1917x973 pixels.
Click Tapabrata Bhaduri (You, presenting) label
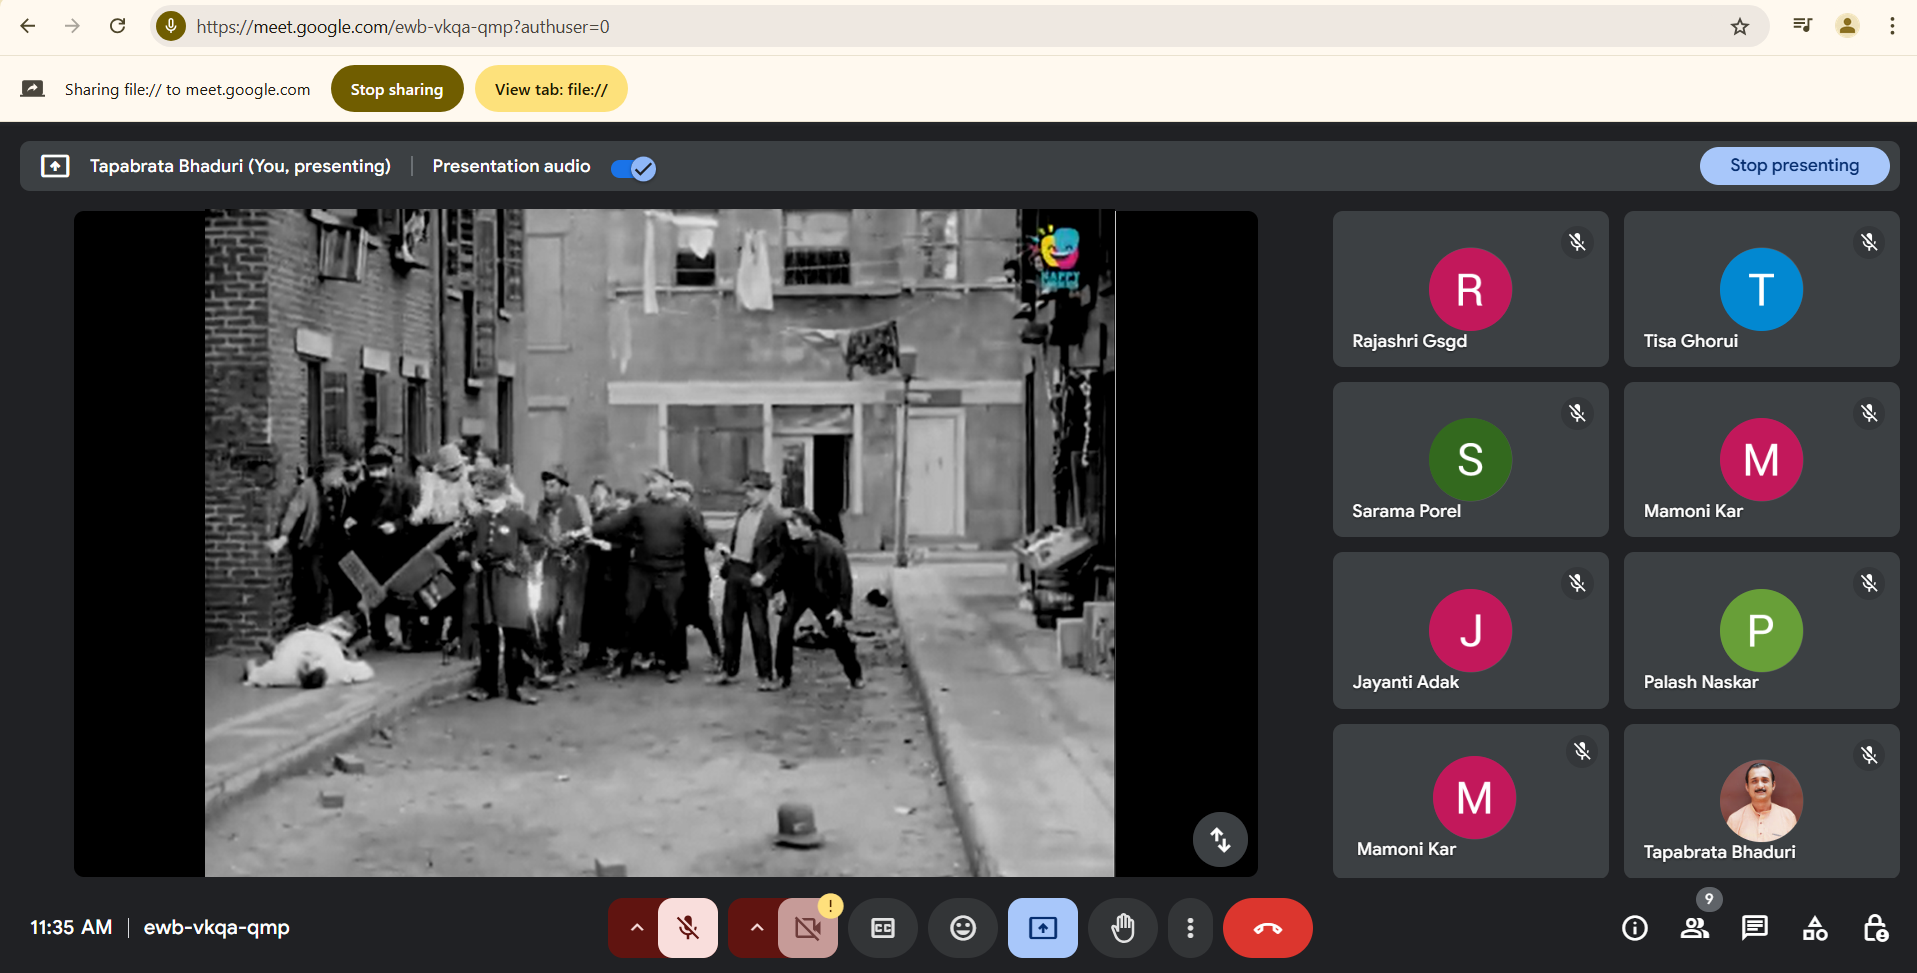(240, 166)
